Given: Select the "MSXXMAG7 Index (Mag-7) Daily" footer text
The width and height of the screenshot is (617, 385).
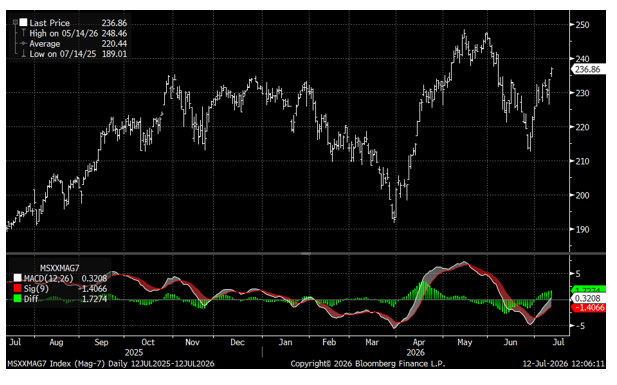Looking at the screenshot, I should [x=67, y=364].
